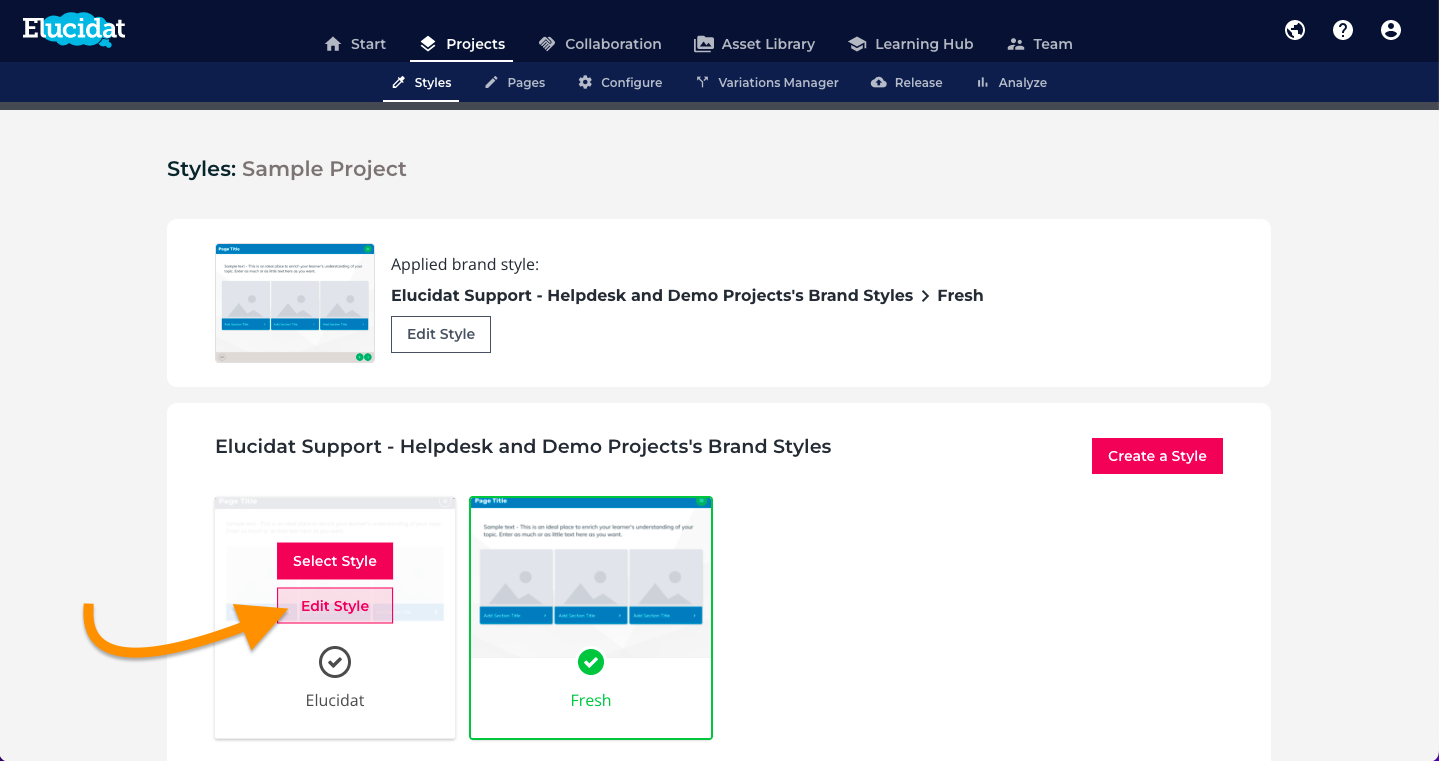Open the Variations Manager tab
1439x761 pixels.
tap(767, 82)
